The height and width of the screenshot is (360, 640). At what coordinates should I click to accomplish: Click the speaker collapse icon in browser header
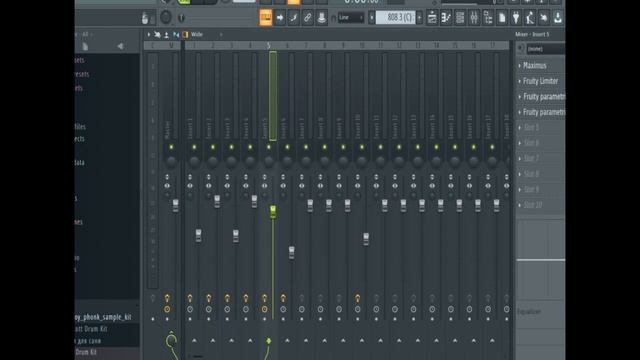click(120, 47)
